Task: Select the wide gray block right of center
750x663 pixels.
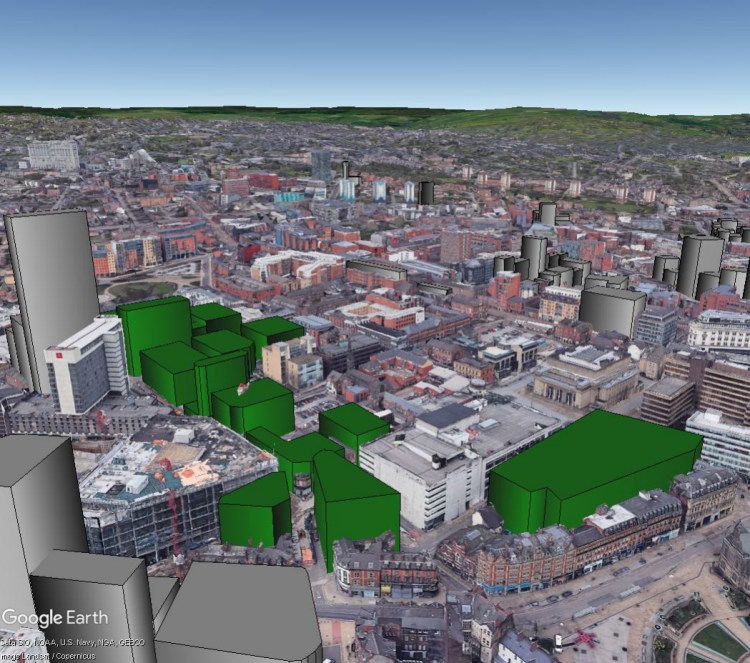Action: [x=611, y=311]
